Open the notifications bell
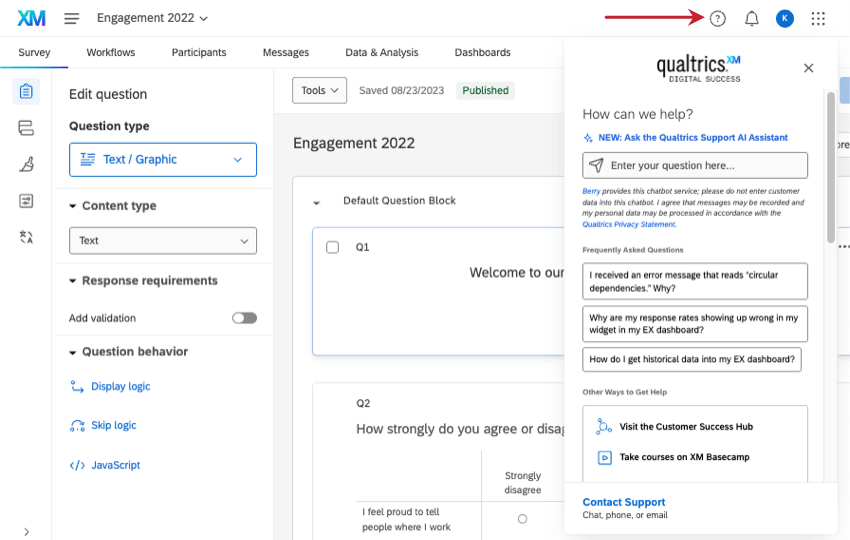Screen dimensions: 850x540 coord(751,18)
